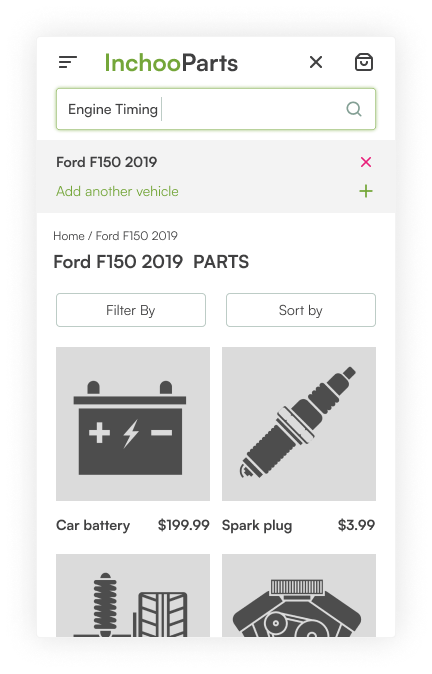Open the hamburger menu icon
The image size is (432, 674).
click(67, 62)
